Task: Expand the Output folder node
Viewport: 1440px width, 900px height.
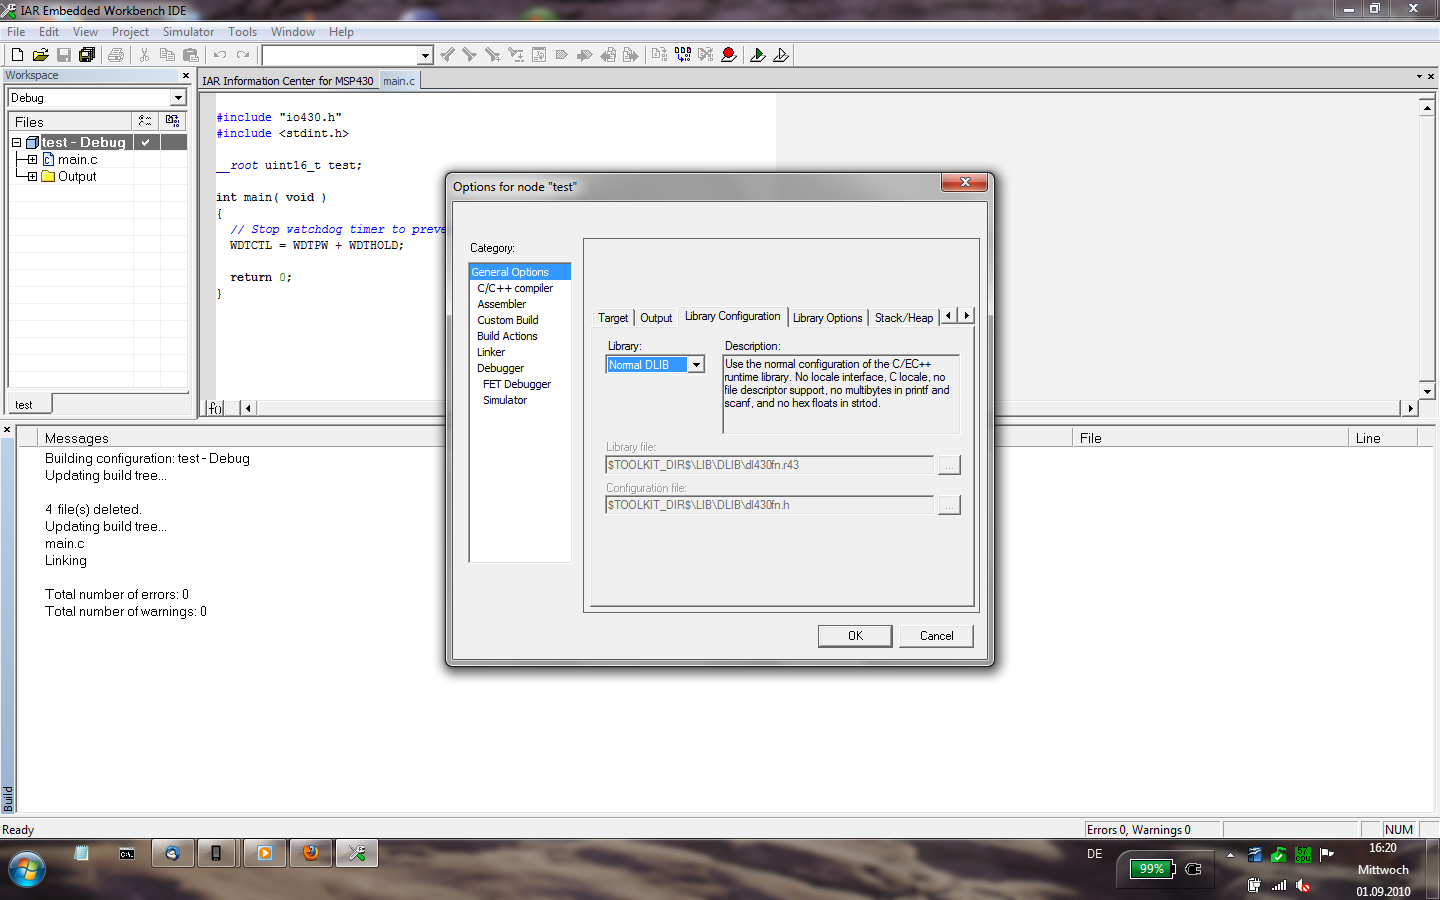Action: 32,177
